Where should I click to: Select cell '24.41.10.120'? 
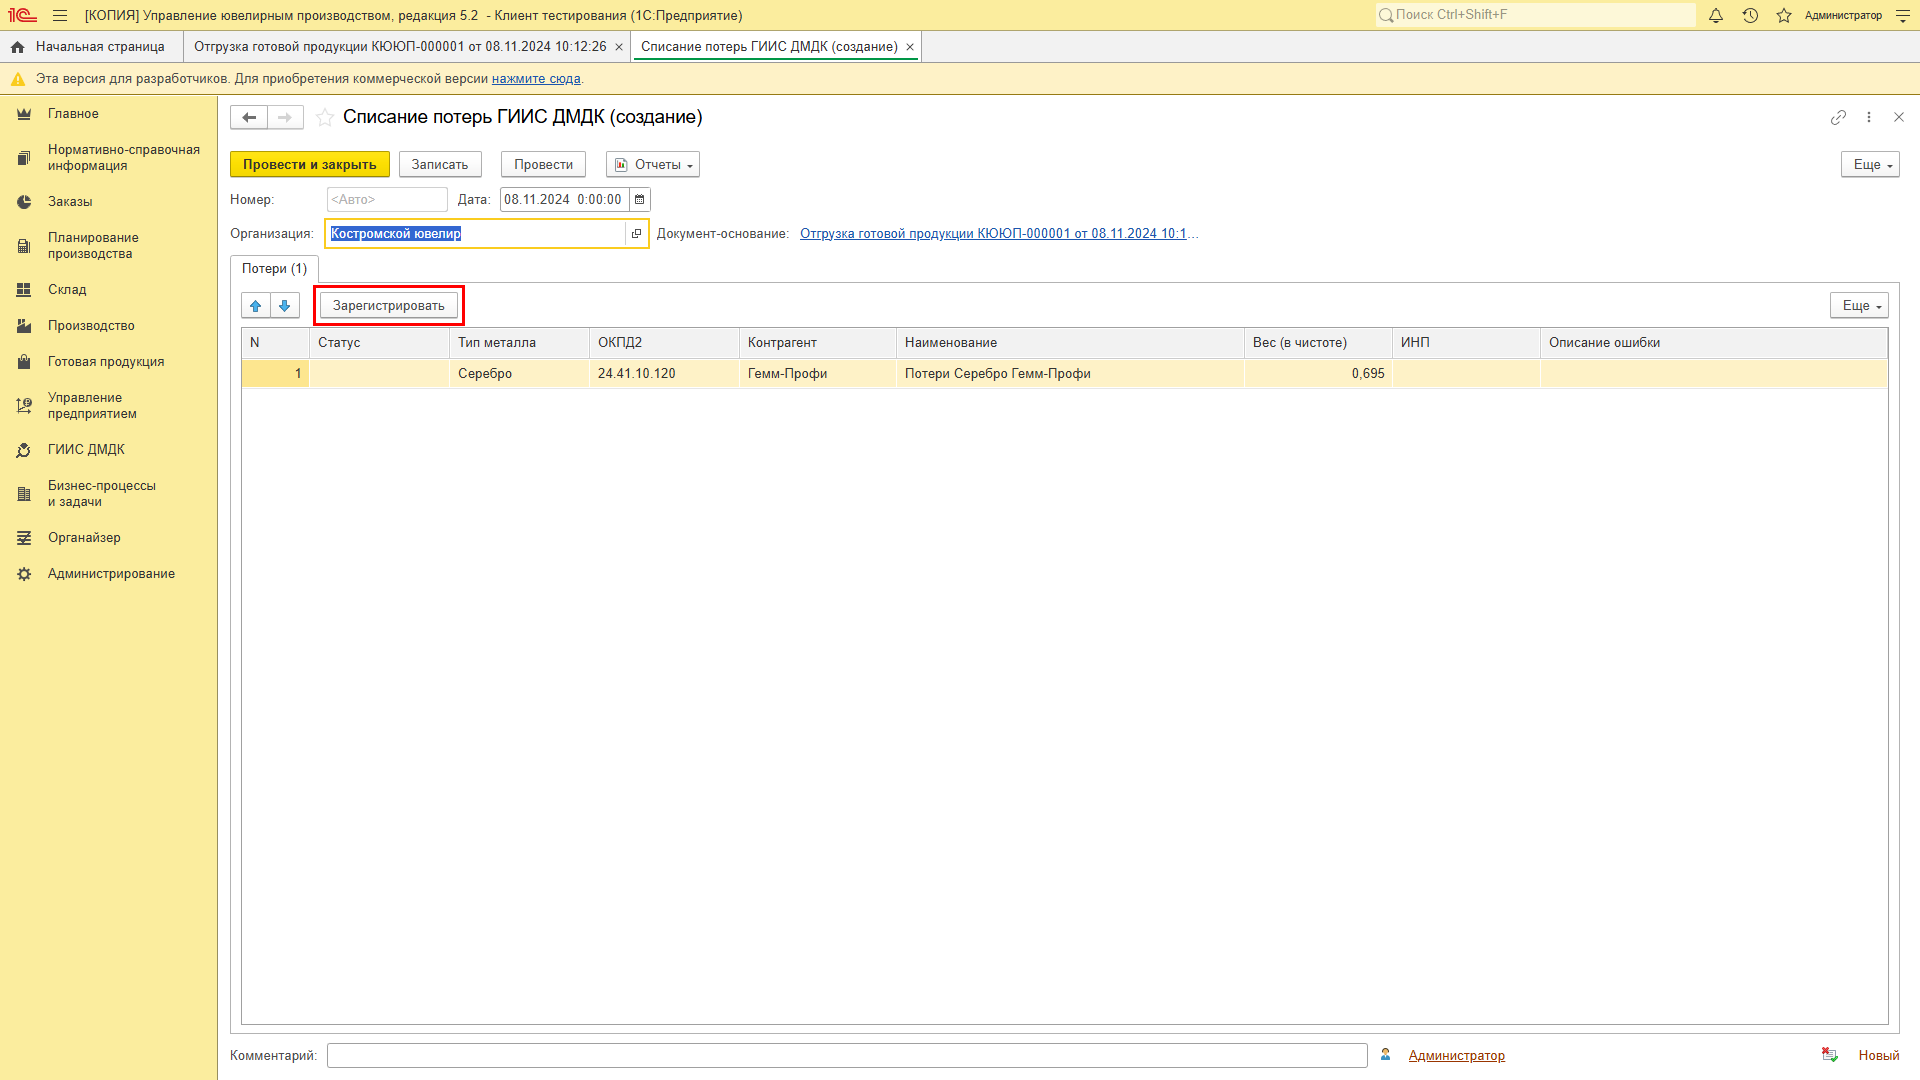[664, 374]
